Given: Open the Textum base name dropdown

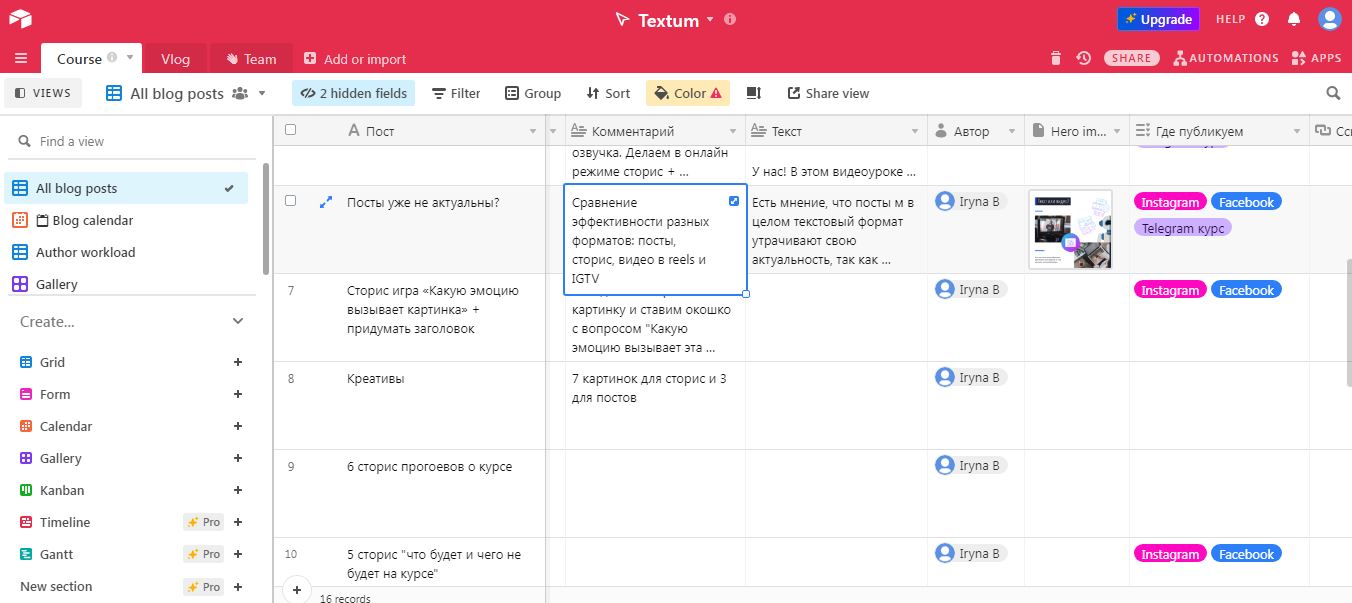Looking at the screenshot, I should pyautogui.click(x=710, y=19).
